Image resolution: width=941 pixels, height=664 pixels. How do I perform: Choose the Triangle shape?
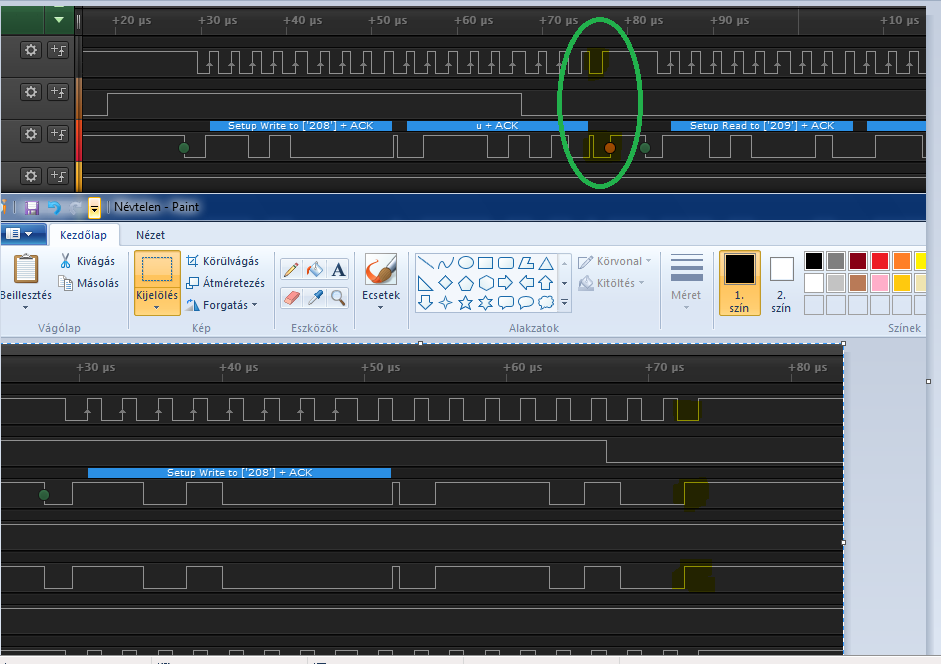(x=546, y=263)
